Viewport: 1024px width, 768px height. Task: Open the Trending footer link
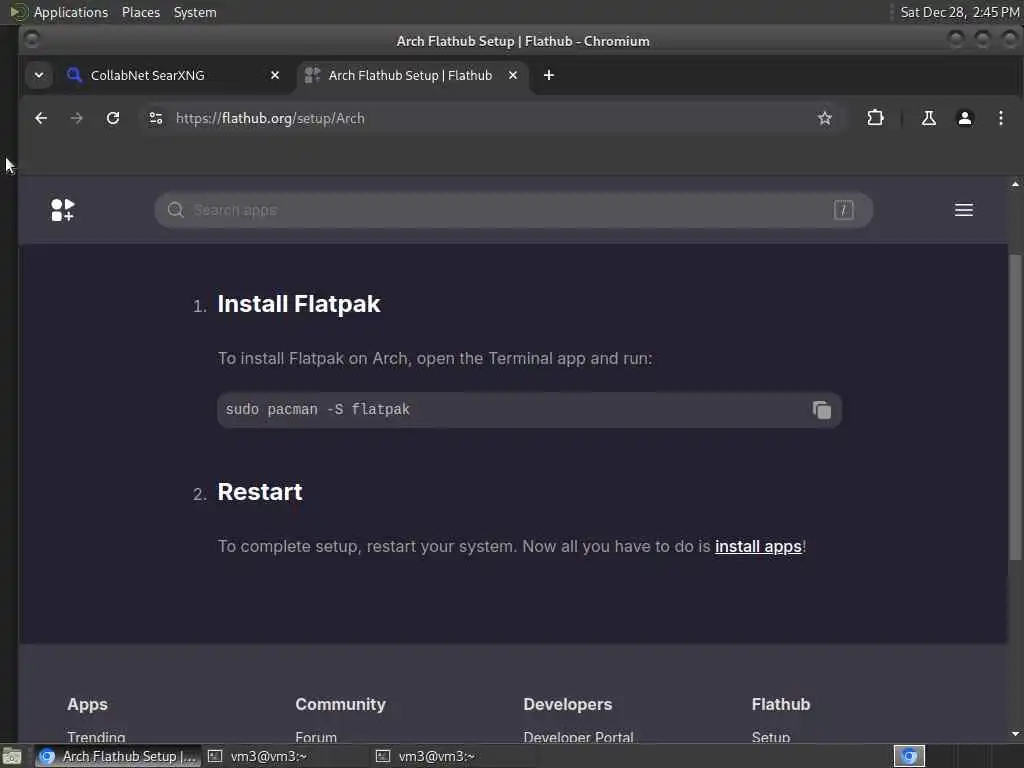(x=96, y=737)
